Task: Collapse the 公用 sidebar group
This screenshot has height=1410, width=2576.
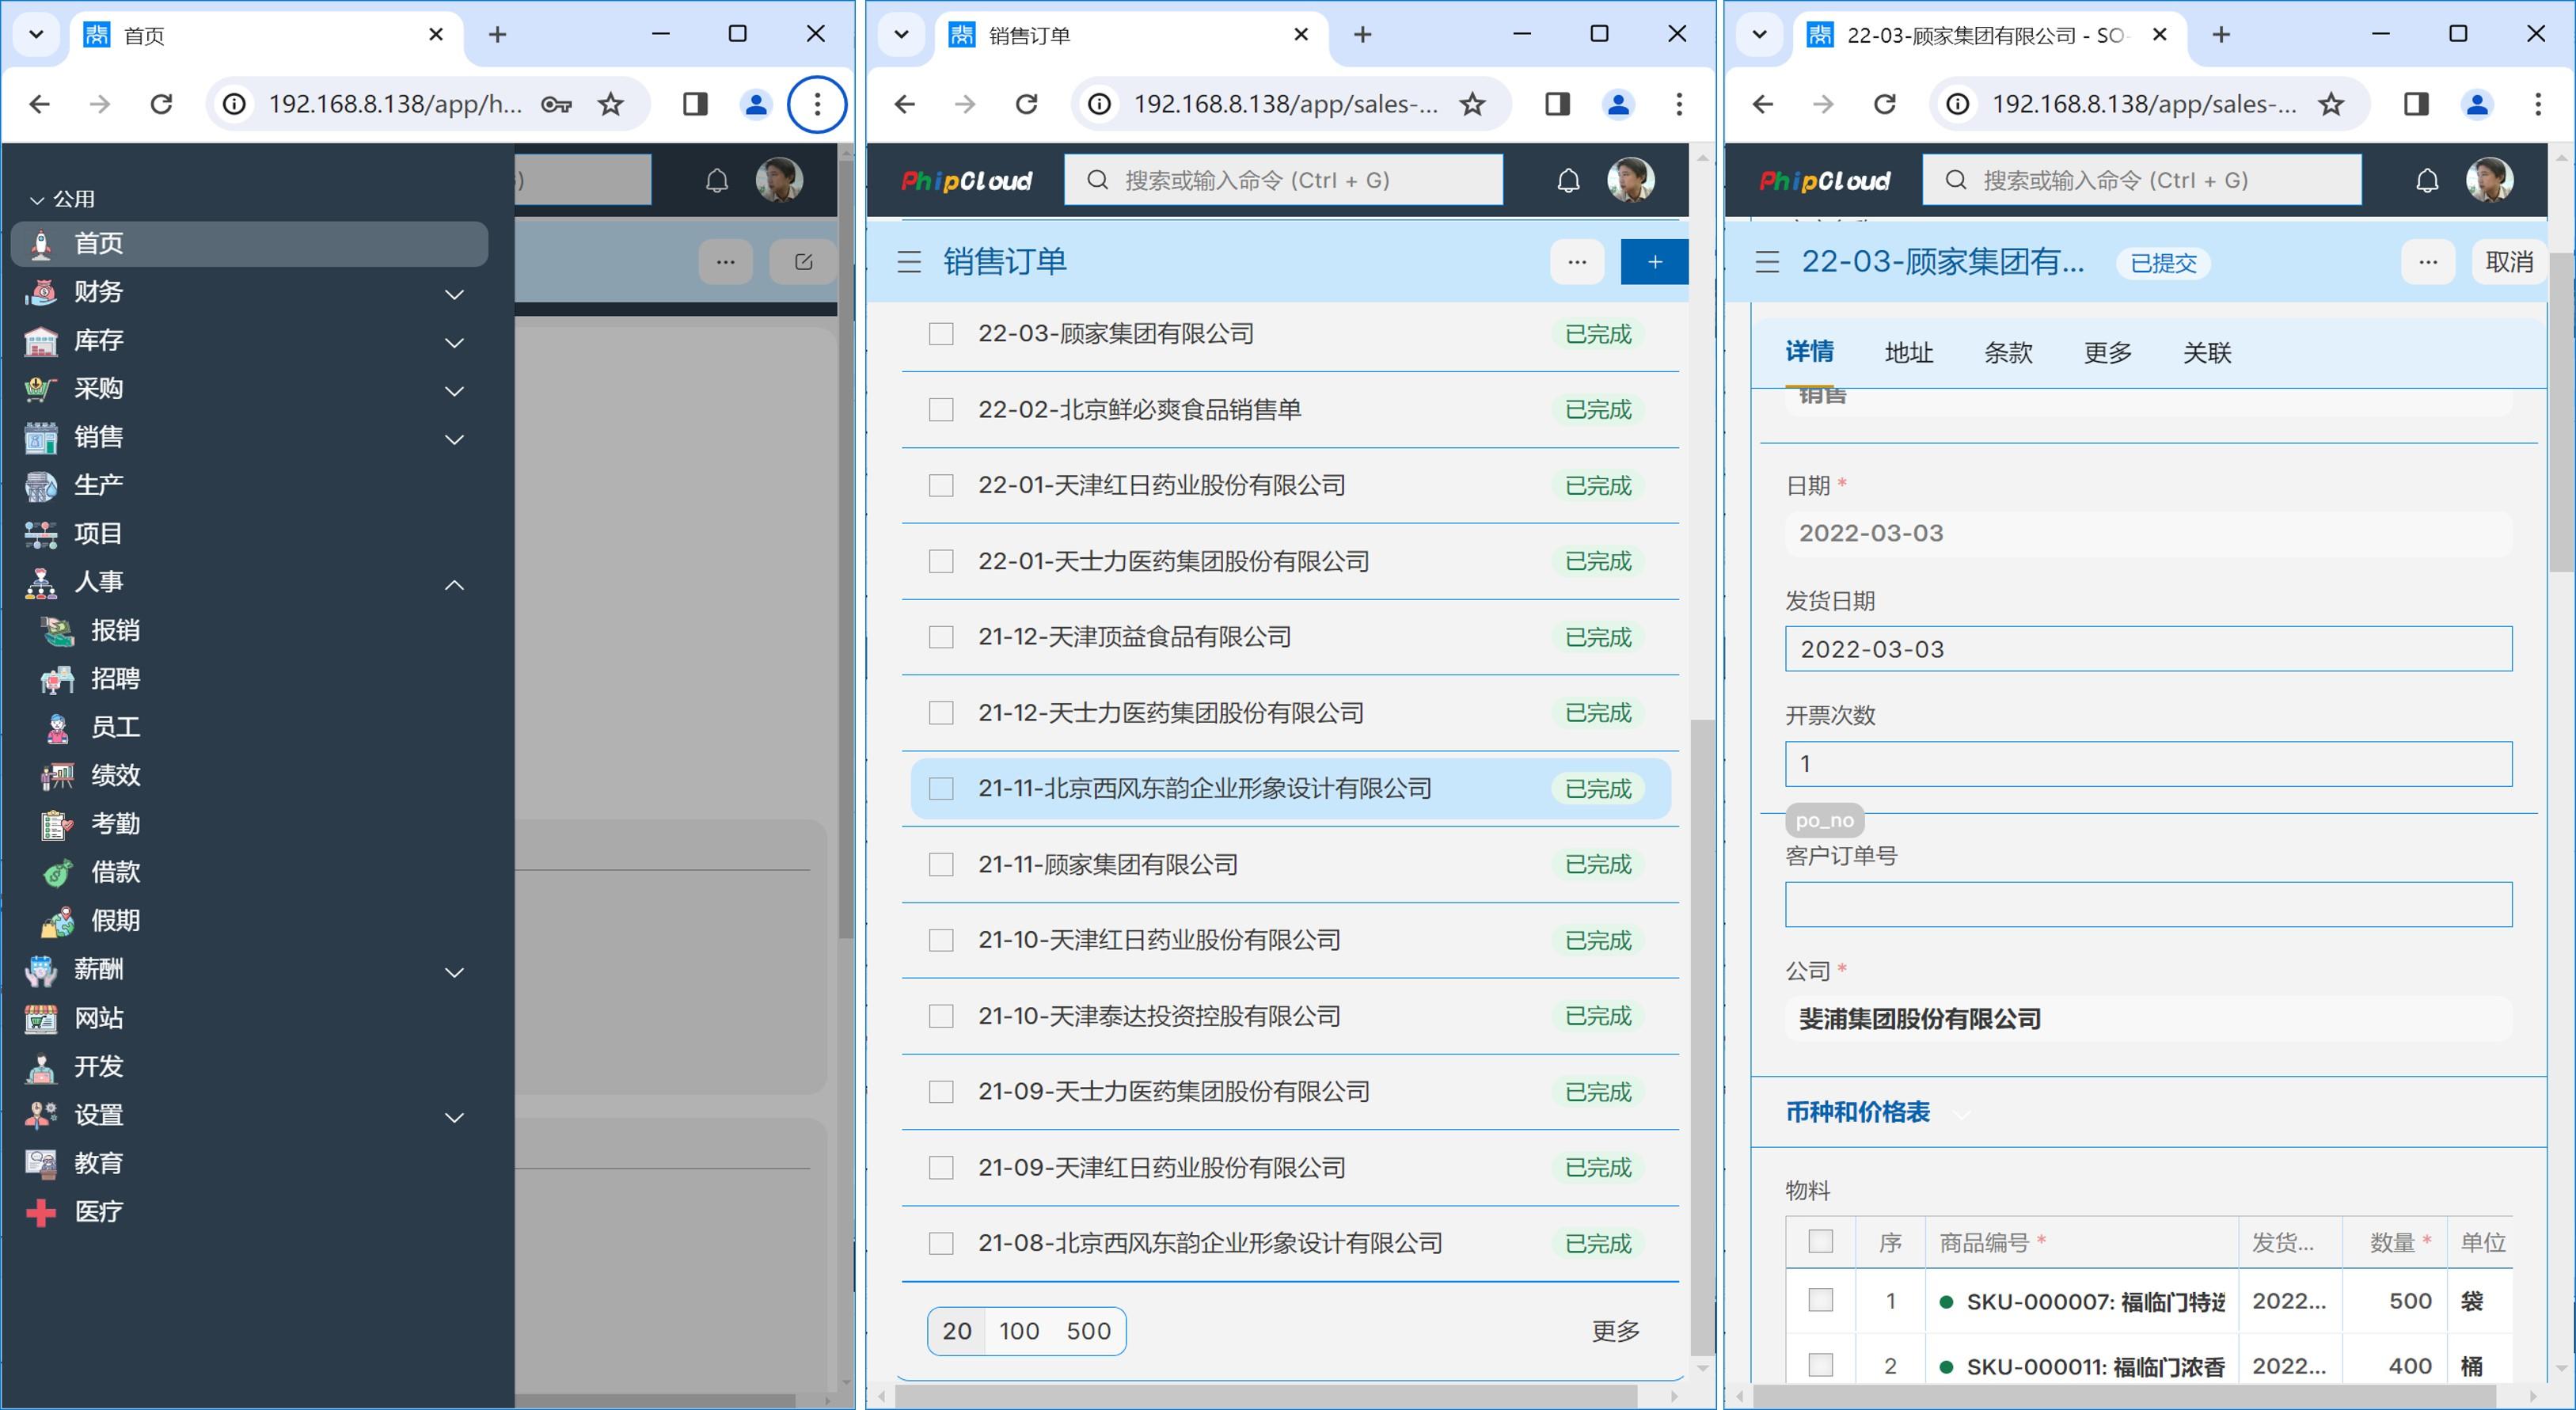Action: coord(63,199)
